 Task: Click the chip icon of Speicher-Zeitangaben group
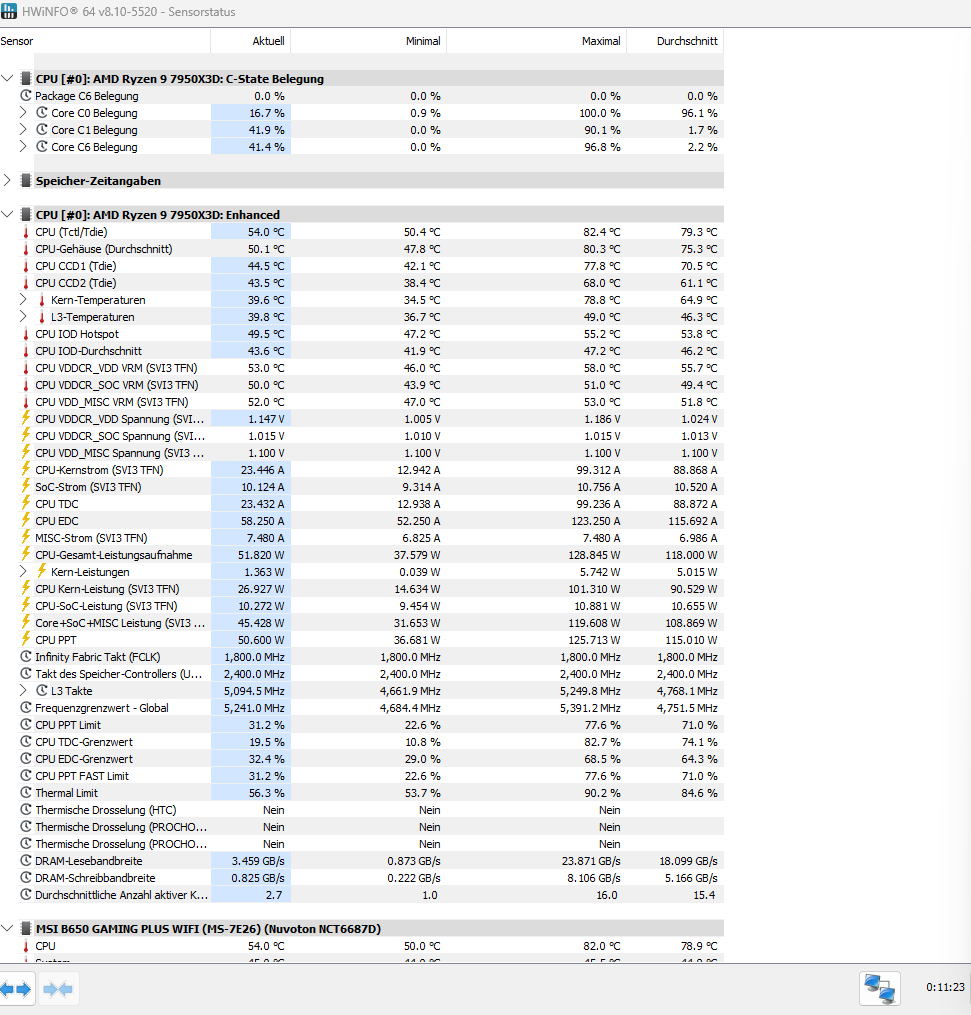[26, 181]
